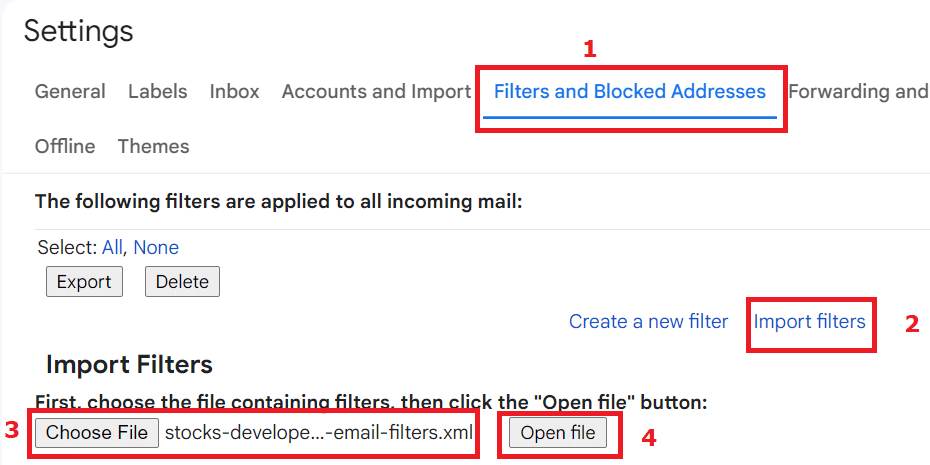Click the selected email-filters.xml file name
Viewport: 930px width, 465px height.
pyautogui.click(x=319, y=433)
